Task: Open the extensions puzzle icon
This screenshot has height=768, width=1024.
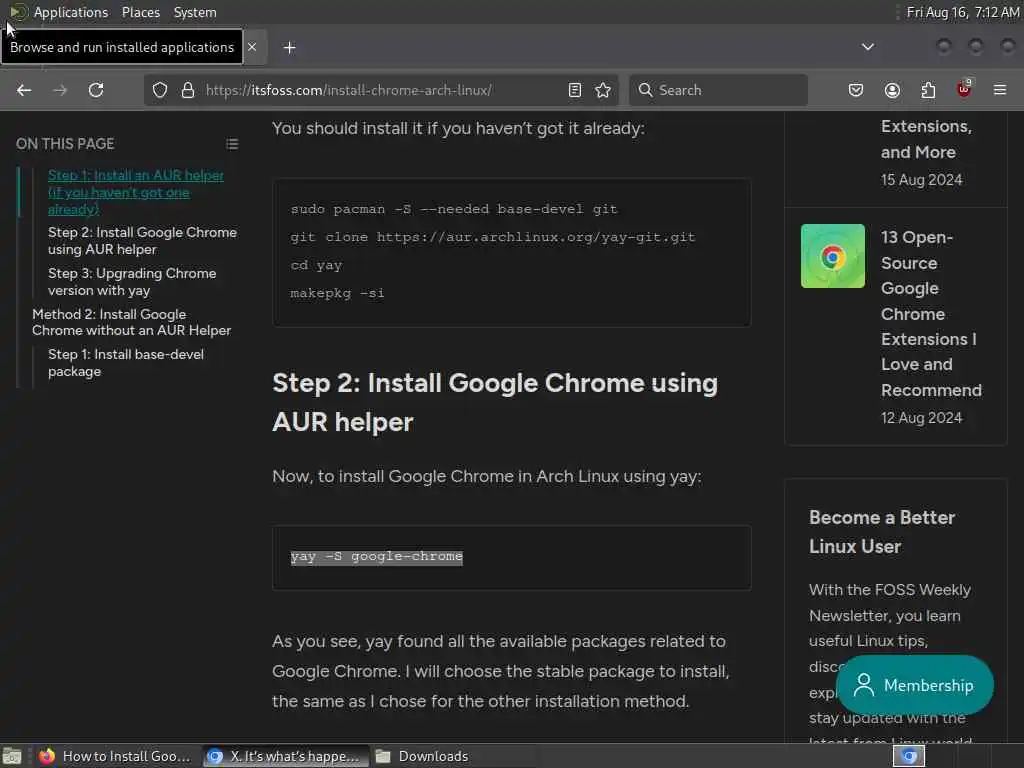Action: [928, 90]
